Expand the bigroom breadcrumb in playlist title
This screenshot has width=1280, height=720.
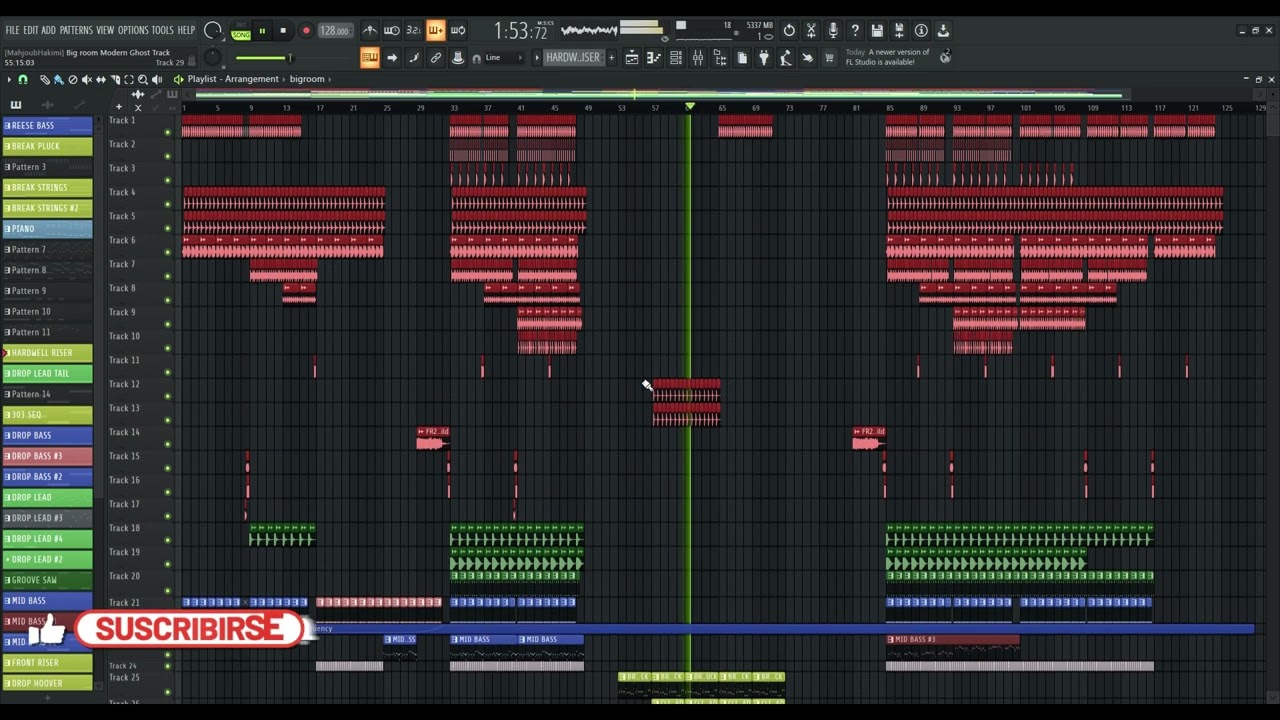pyautogui.click(x=307, y=79)
